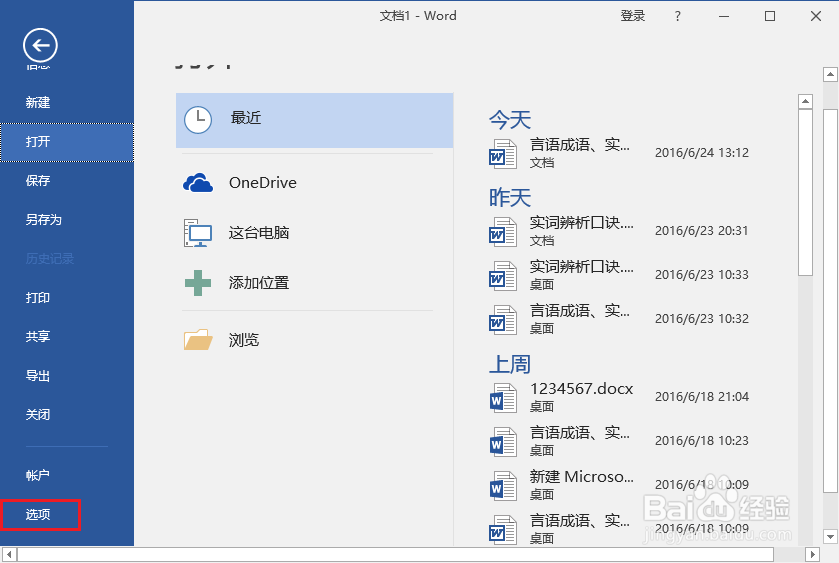Screen dimensions: 839x563
Task: Click Word file icon dated 2016/6/18 10:23
Action: point(503,442)
